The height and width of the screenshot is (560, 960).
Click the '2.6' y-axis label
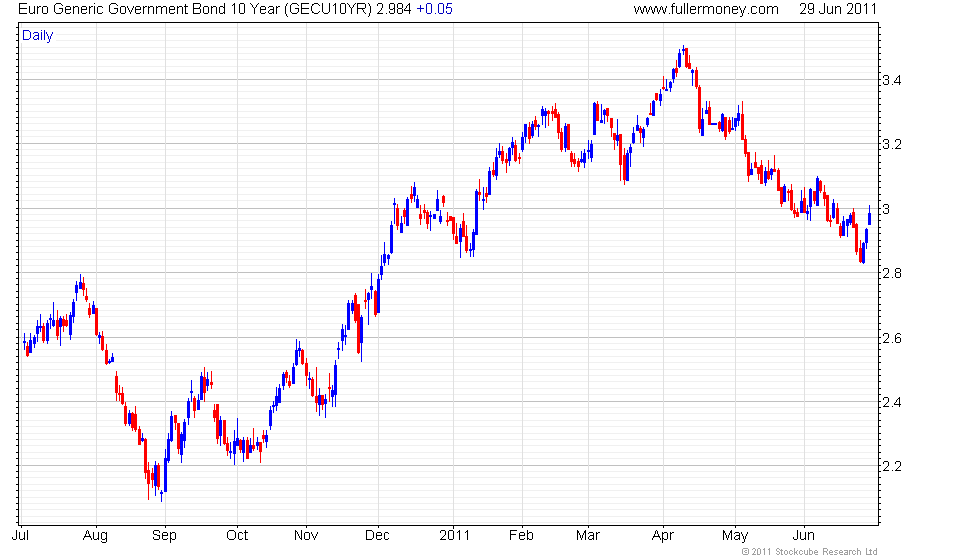891,338
